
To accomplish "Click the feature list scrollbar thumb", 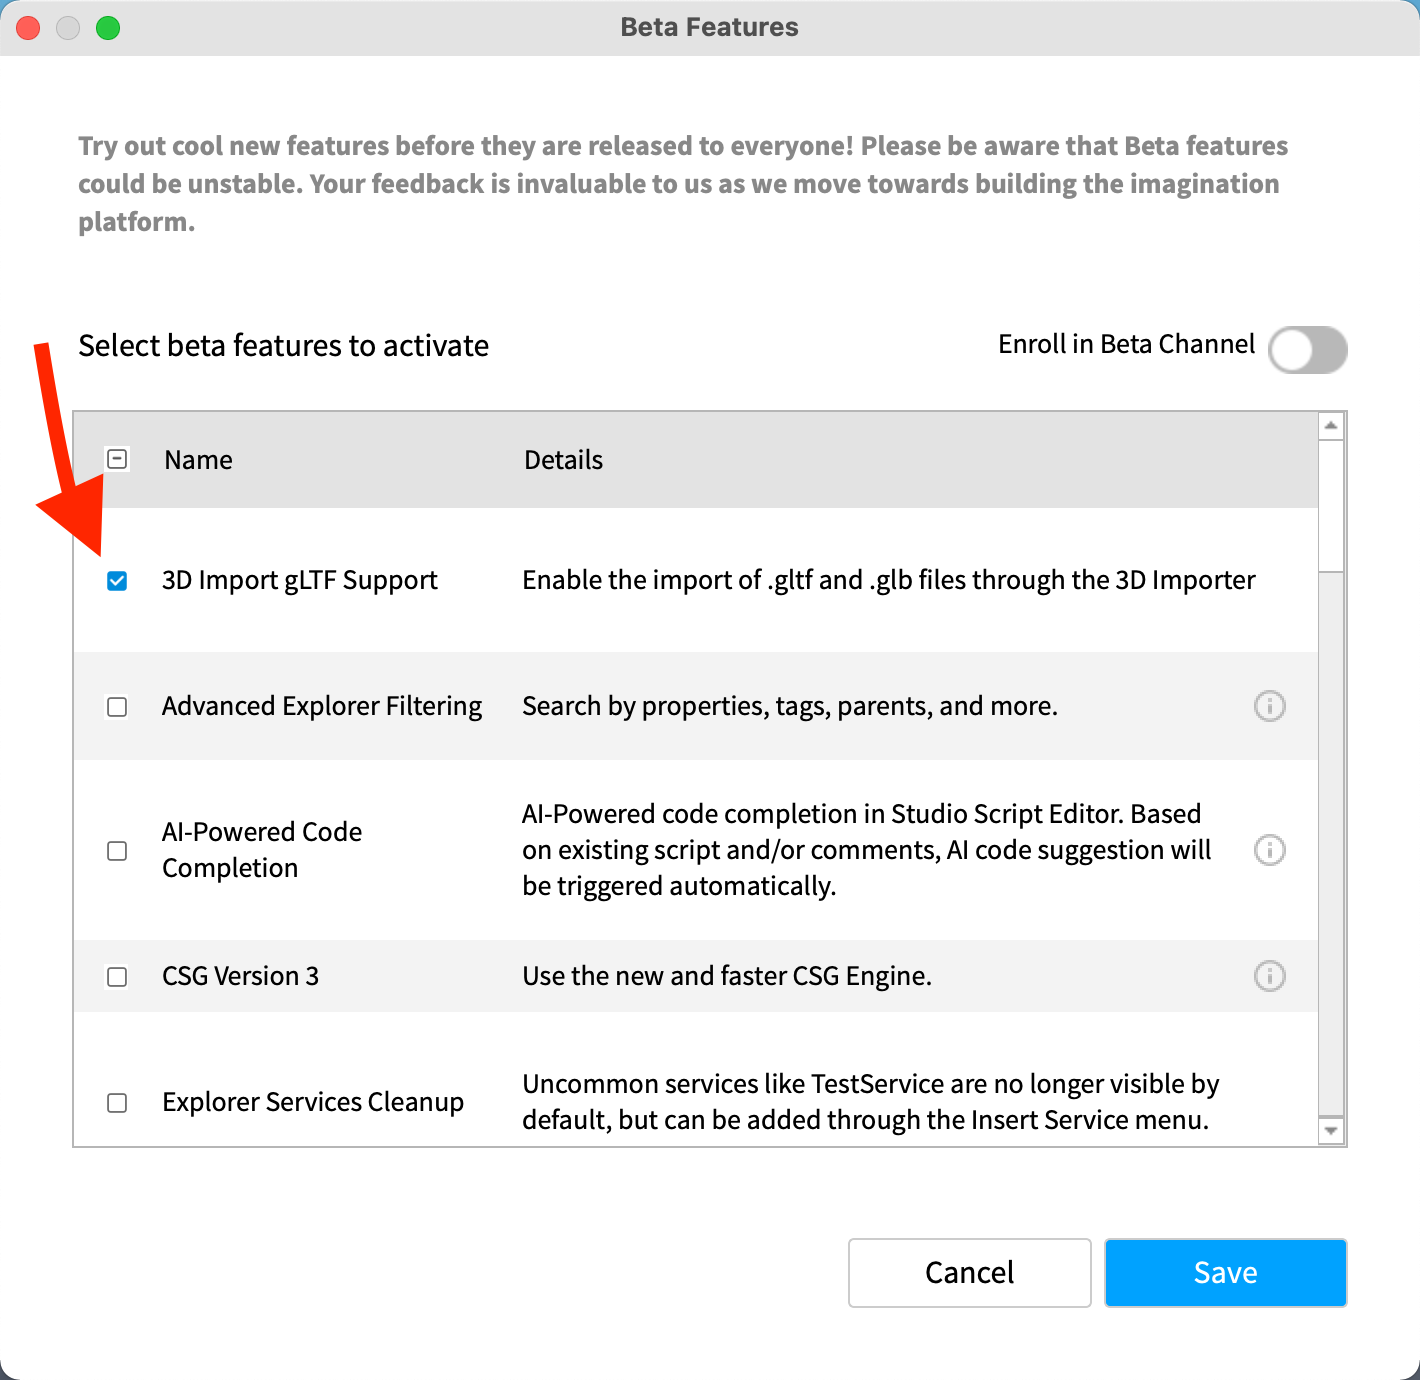I will click(x=1331, y=505).
